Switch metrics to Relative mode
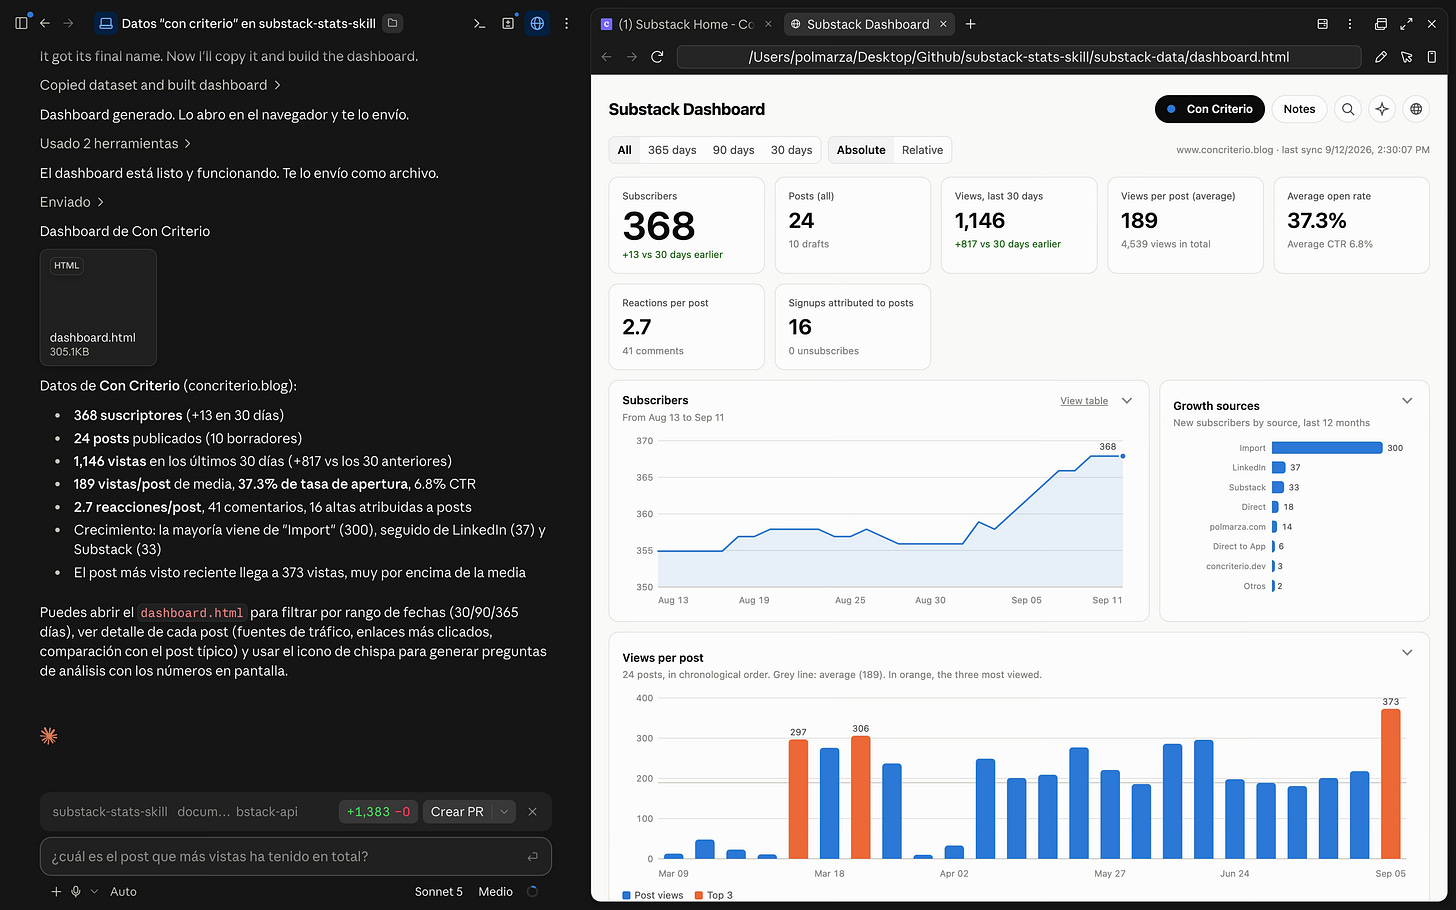1456x910 pixels. pyautogui.click(x=922, y=150)
